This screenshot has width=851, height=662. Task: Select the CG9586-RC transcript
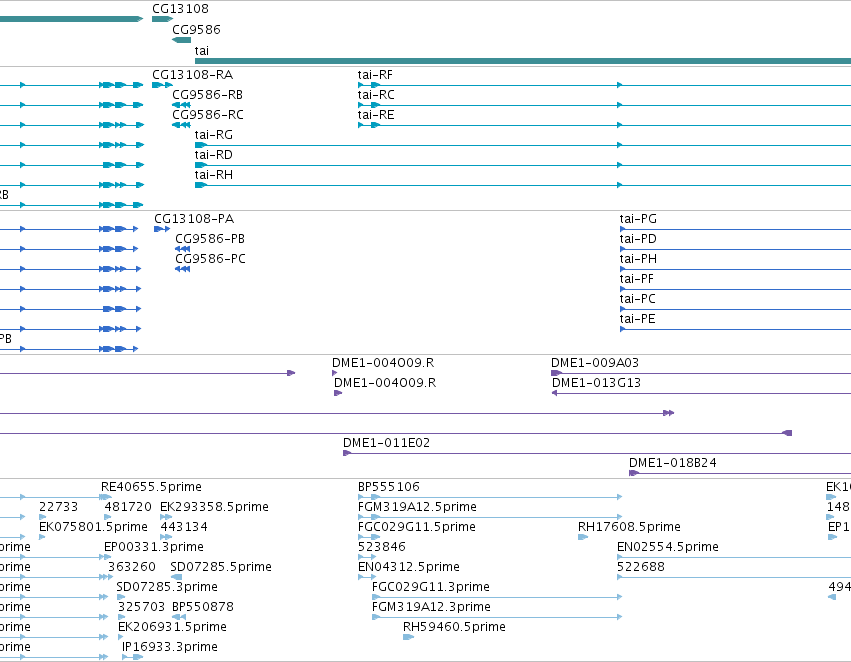[208, 114]
